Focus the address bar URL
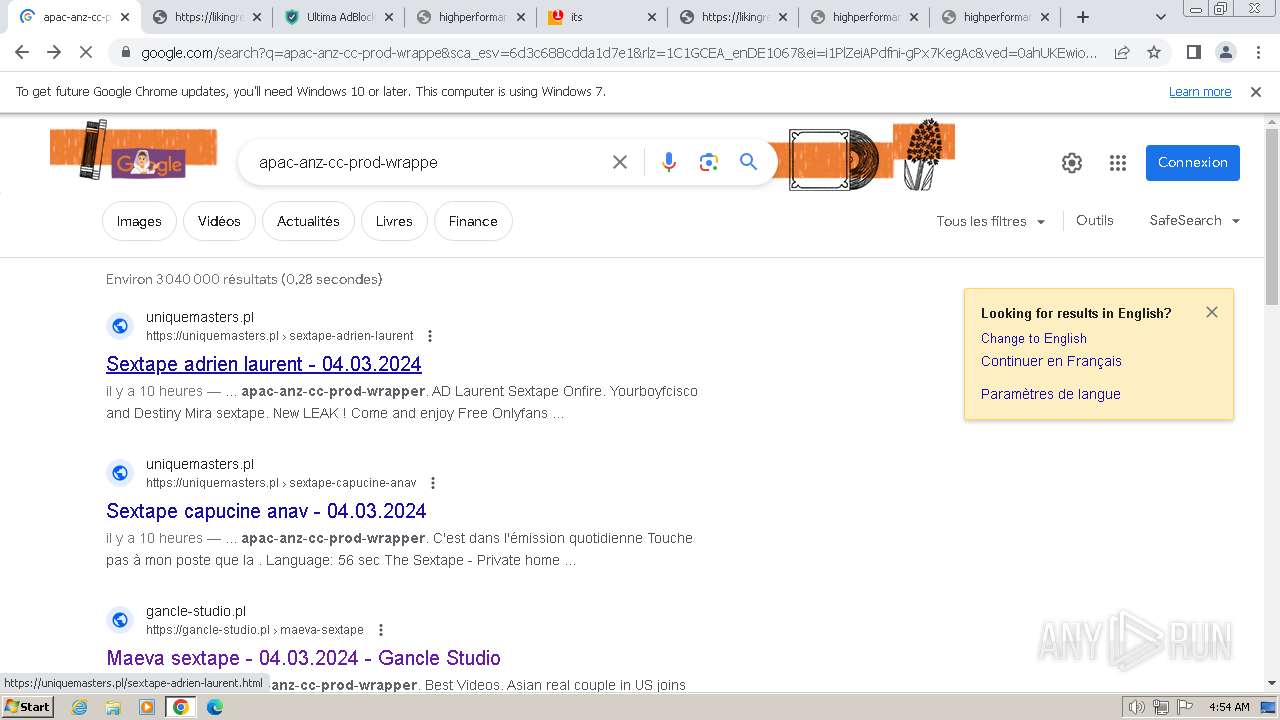 619,53
